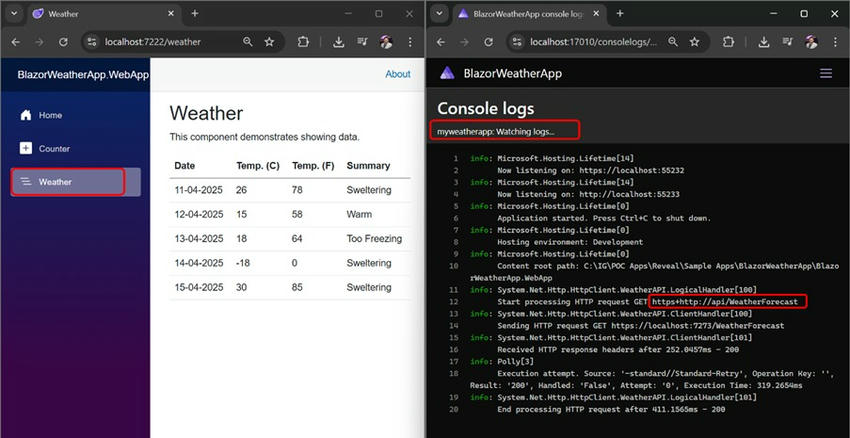Reload the localhost:17010 console logs page

[488, 42]
